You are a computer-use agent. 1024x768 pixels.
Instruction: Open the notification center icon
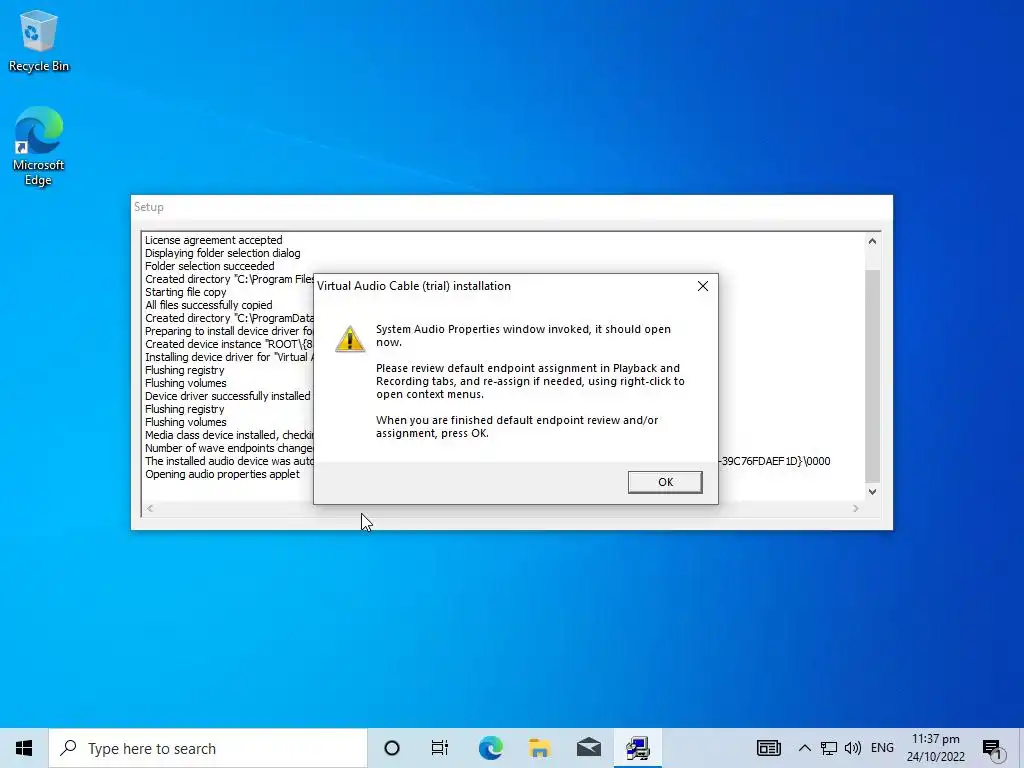coord(993,748)
